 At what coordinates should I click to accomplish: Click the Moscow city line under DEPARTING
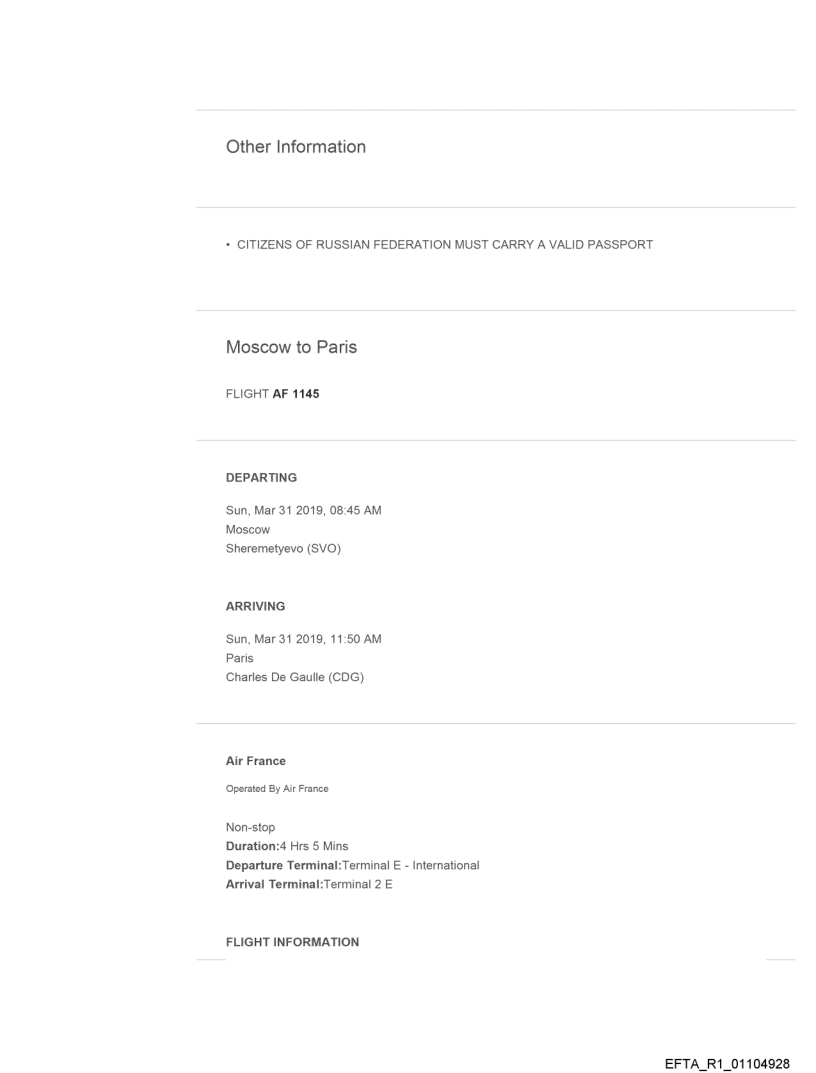[x=247, y=529]
